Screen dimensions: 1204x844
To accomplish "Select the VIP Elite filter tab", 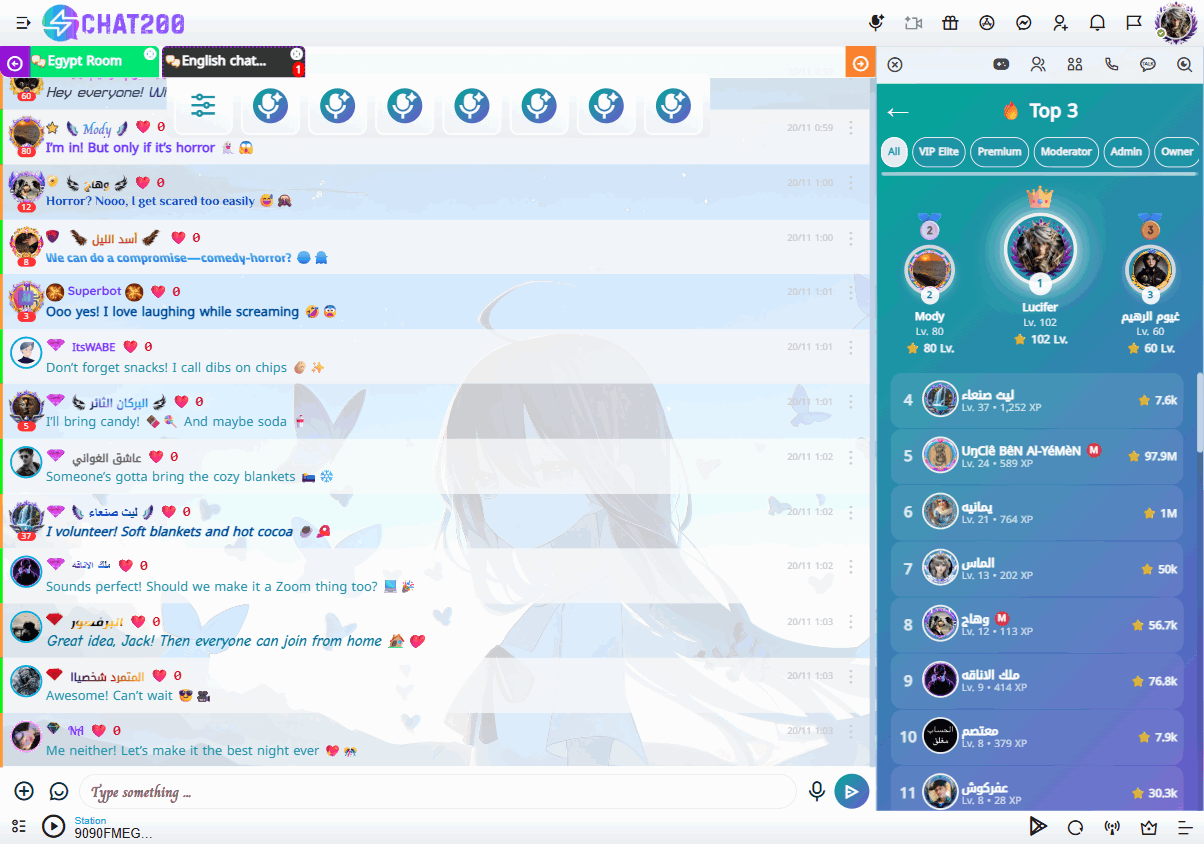I will pyautogui.click(x=937, y=152).
